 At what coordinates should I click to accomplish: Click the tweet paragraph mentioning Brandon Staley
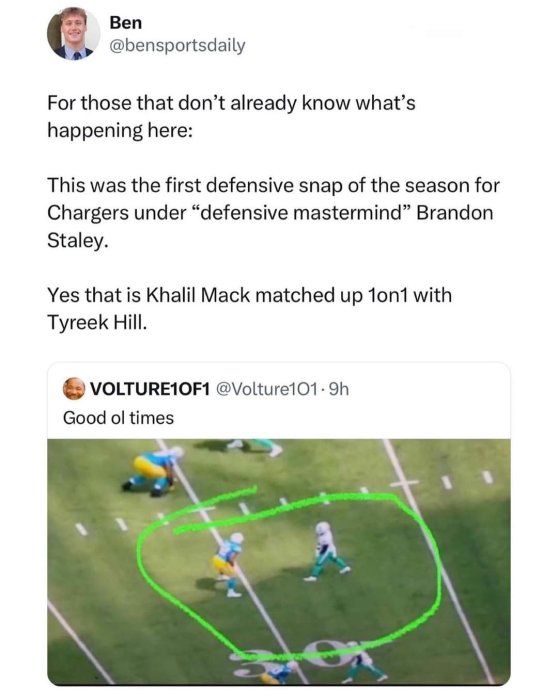click(273, 213)
